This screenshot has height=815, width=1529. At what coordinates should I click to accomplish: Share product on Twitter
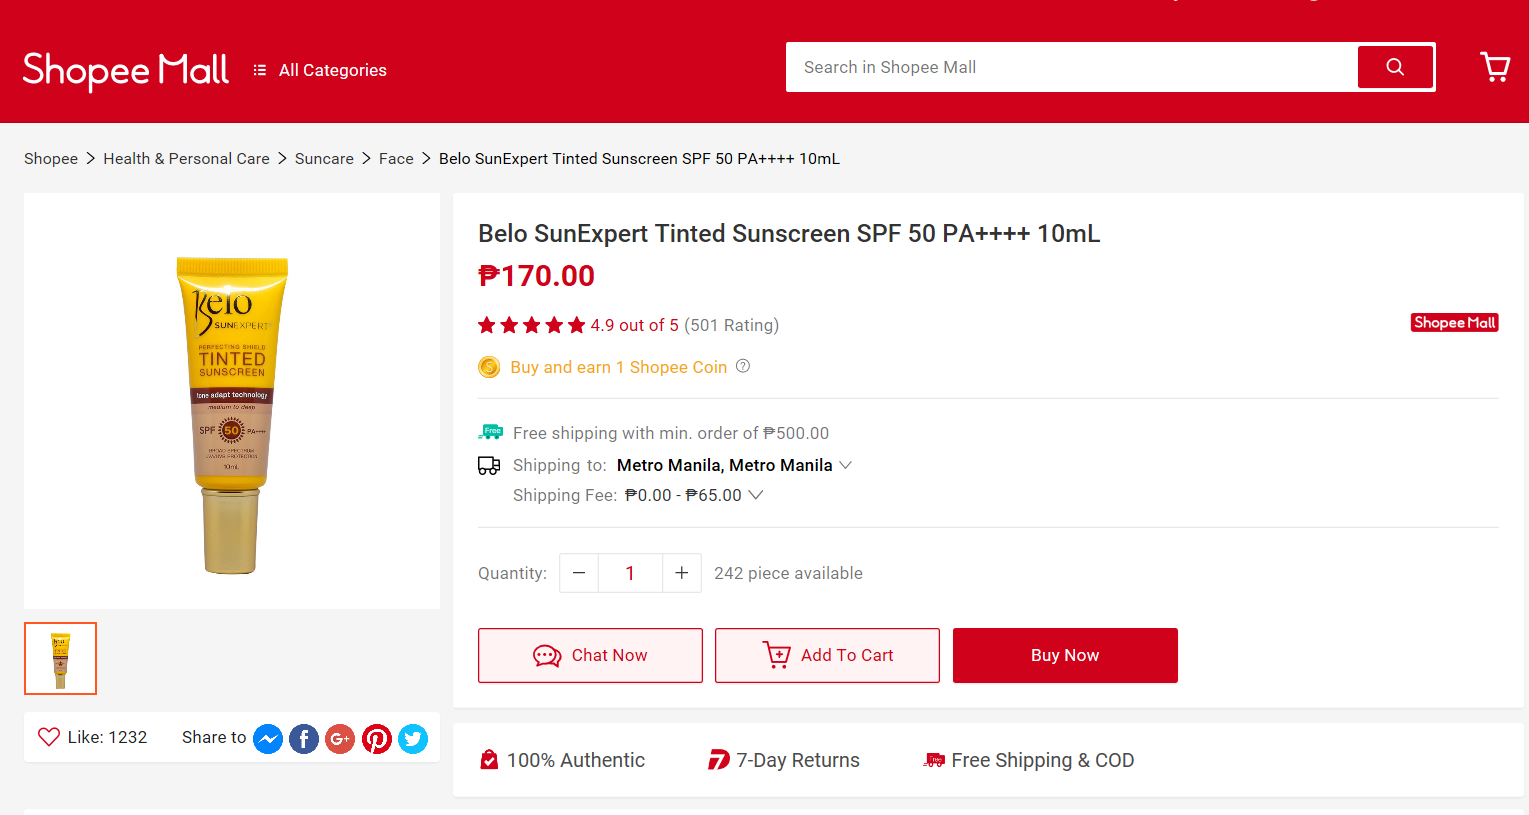pyautogui.click(x=413, y=739)
